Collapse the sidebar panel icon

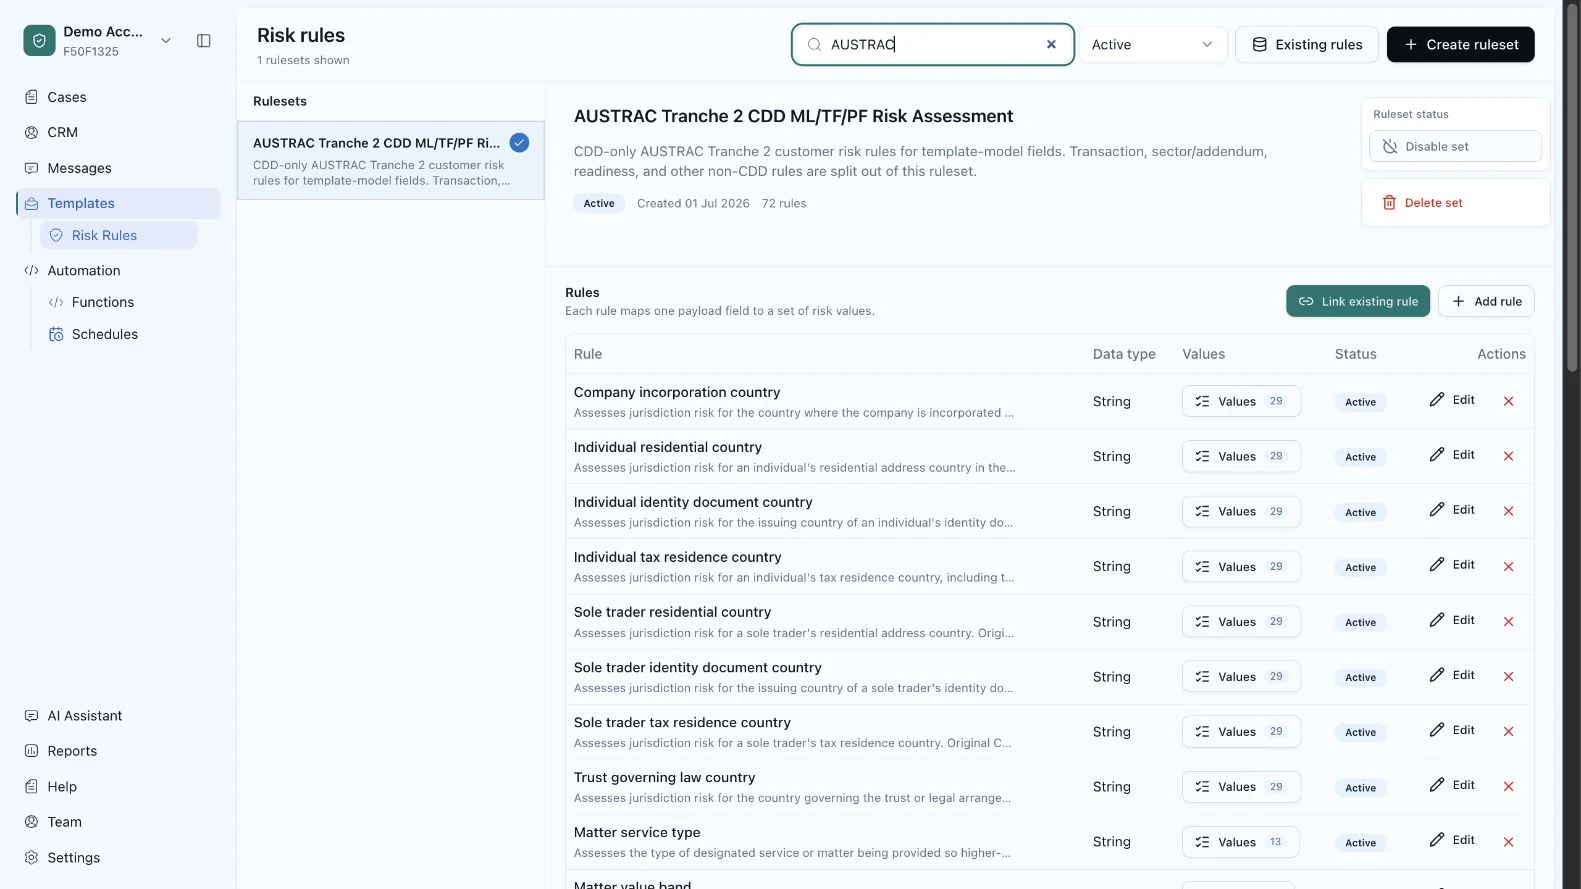coord(204,41)
